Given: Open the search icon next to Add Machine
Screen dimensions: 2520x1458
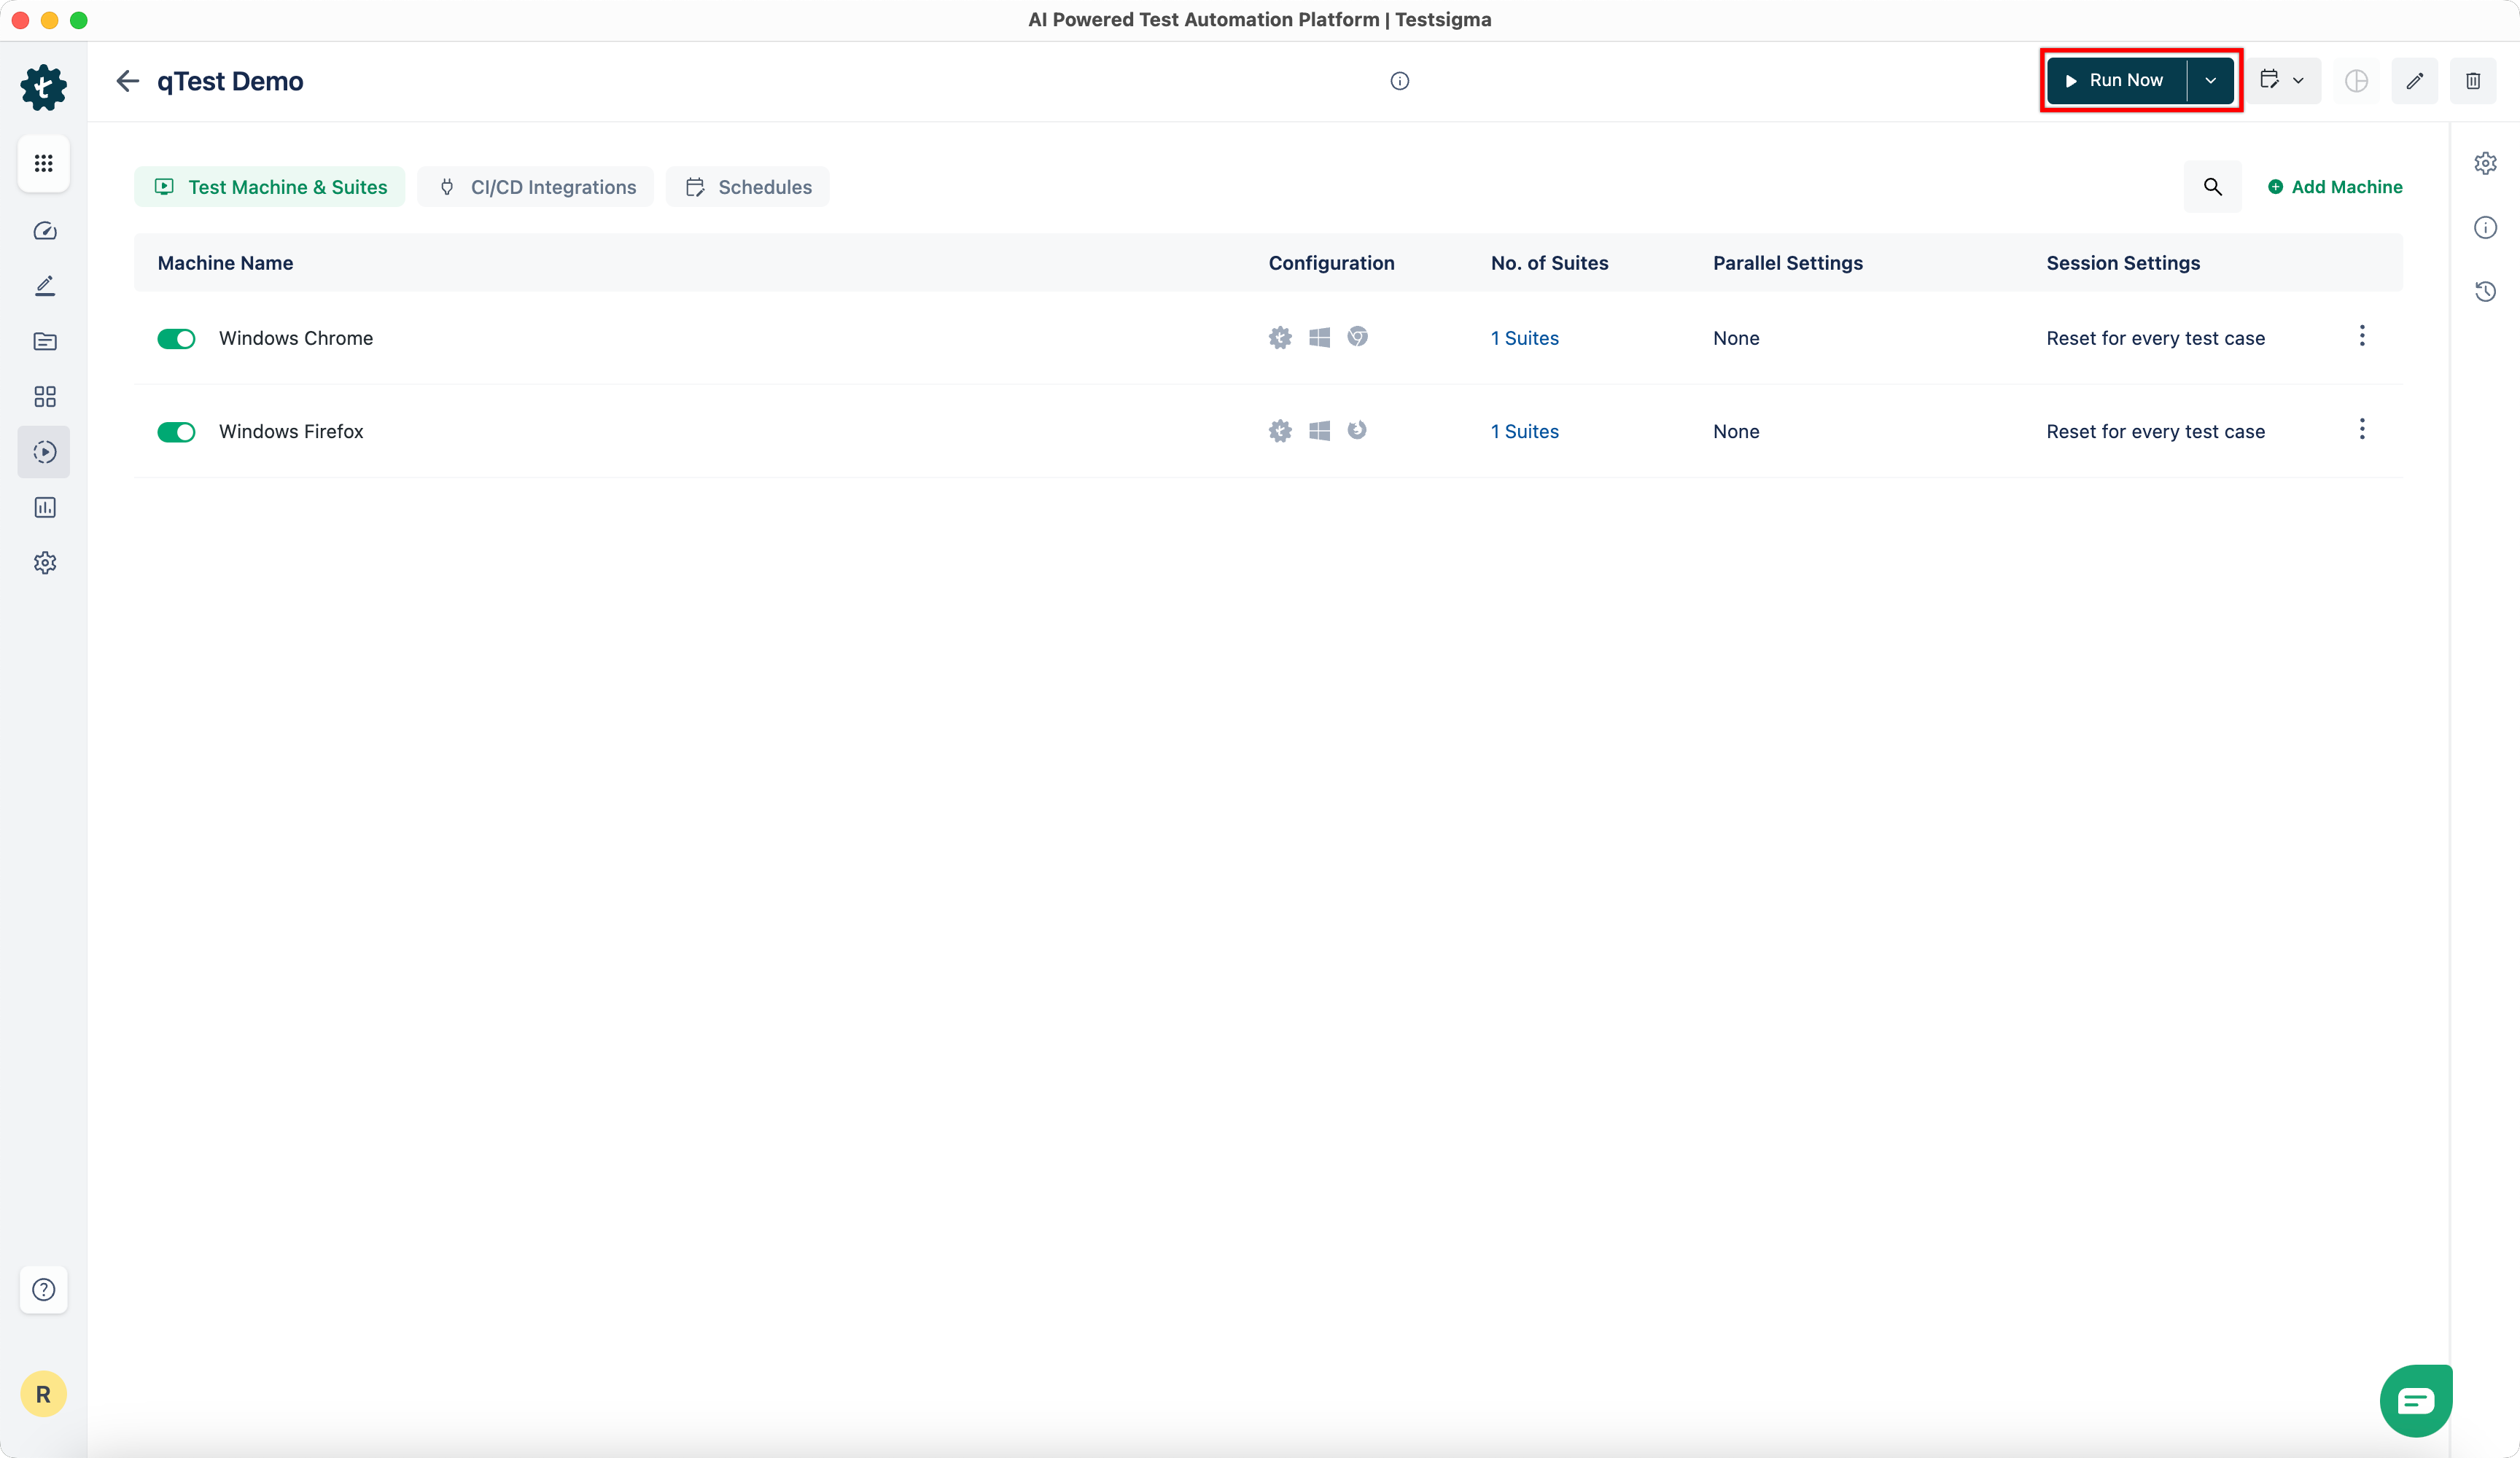Looking at the screenshot, I should 2212,187.
